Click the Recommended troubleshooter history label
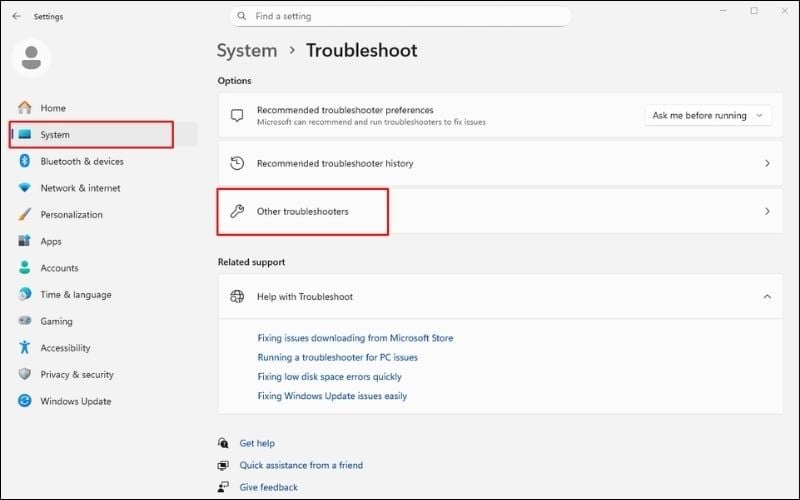 click(x=335, y=163)
